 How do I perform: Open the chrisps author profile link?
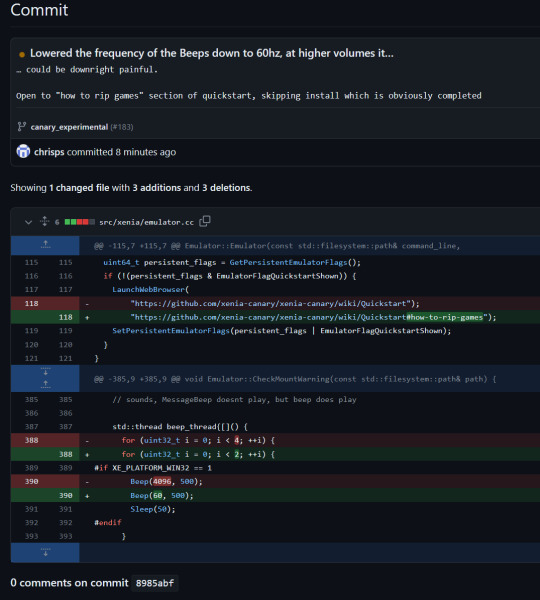pos(49,152)
